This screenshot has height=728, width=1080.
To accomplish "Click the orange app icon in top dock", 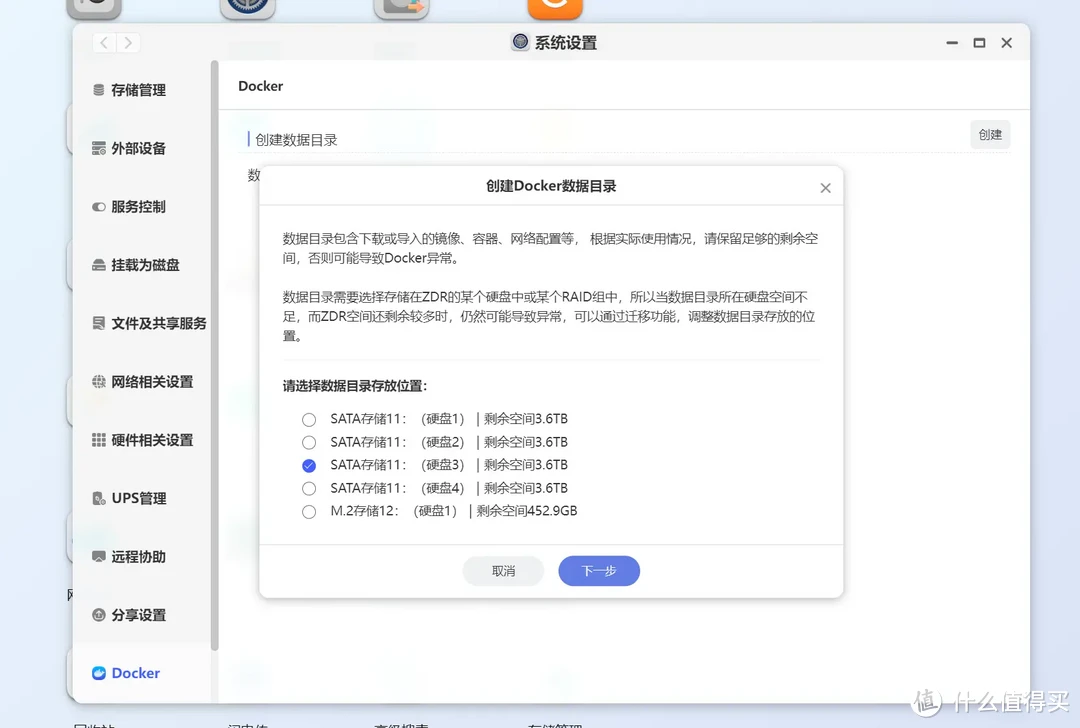I will [555, 6].
